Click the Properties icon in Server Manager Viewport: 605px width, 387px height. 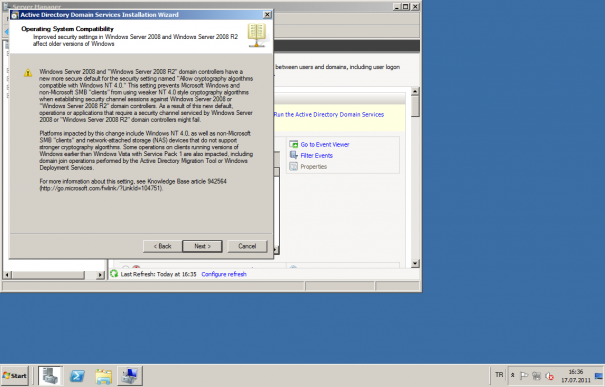[294, 167]
